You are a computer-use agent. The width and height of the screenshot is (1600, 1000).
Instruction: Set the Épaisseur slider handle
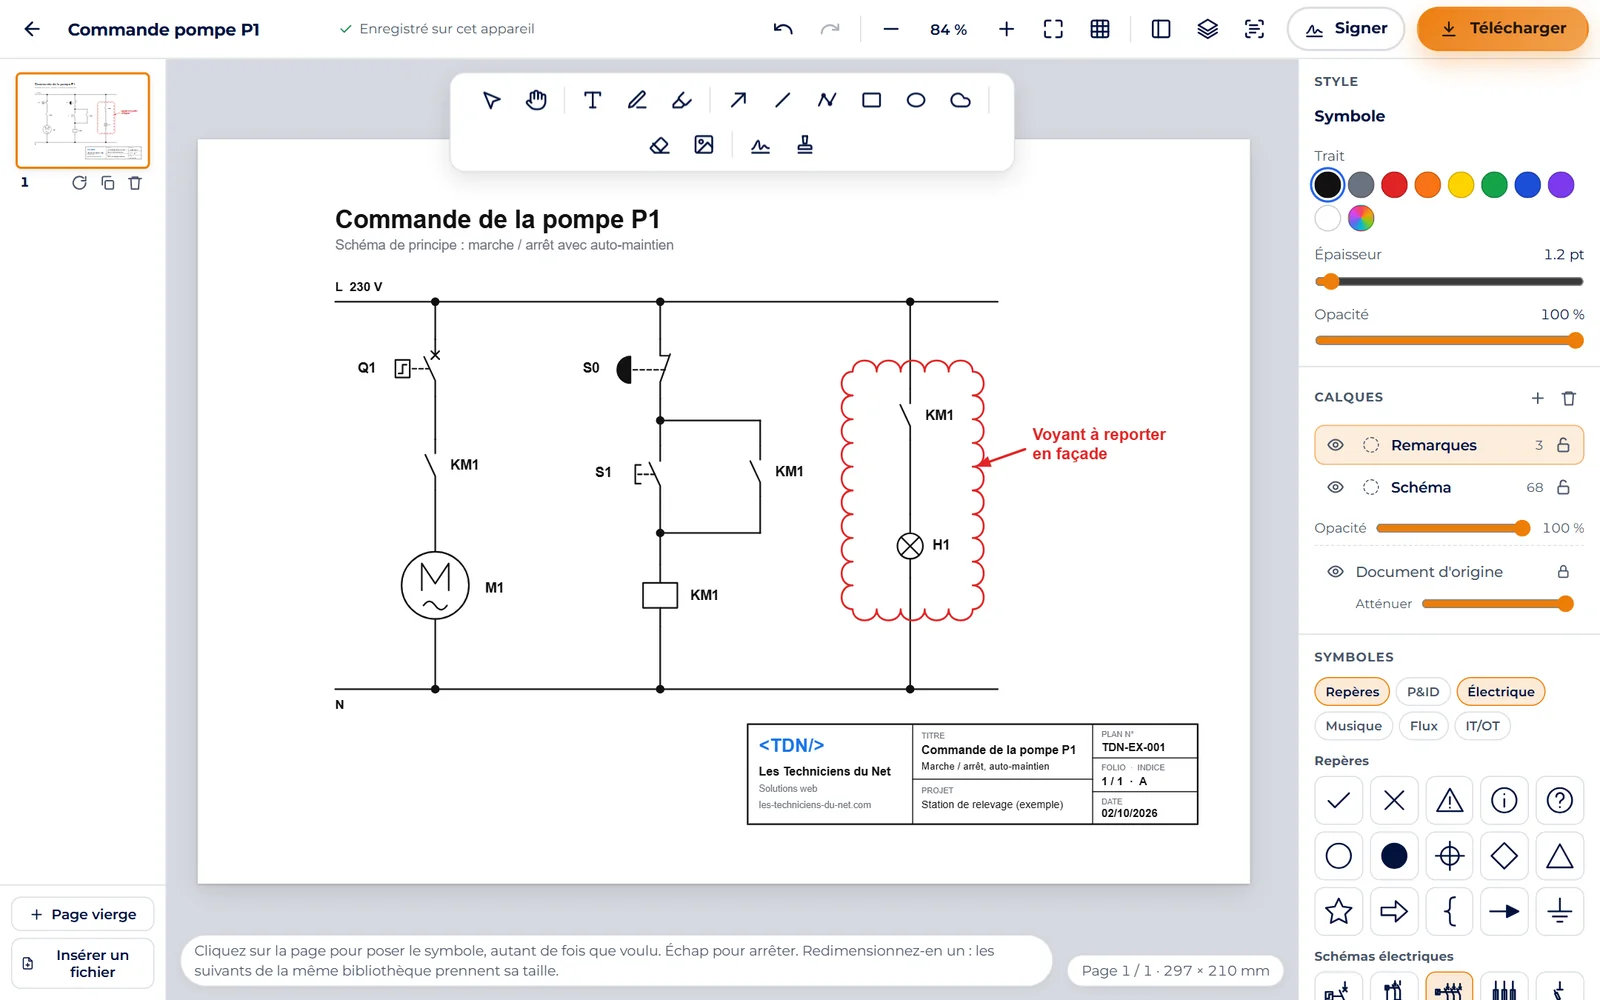[1329, 282]
